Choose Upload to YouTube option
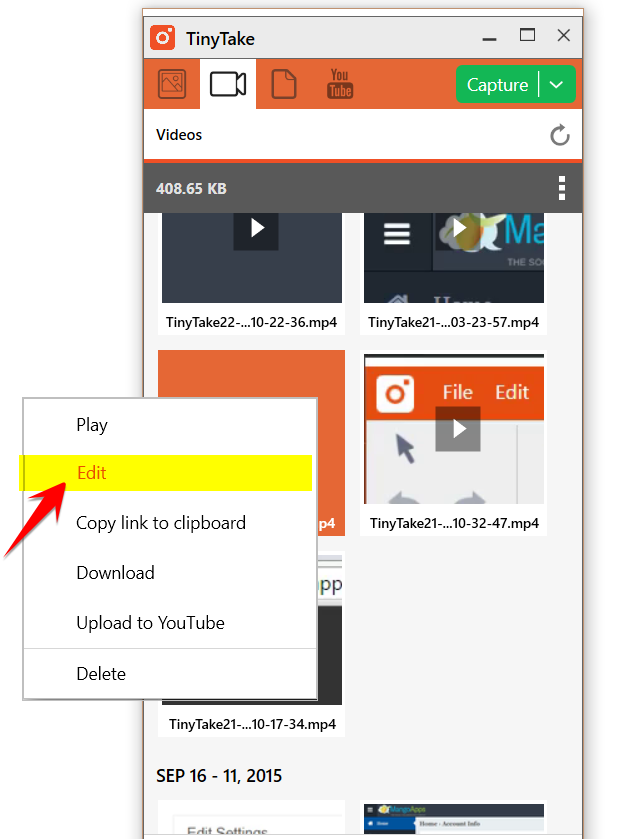The height and width of the screenshot is (839, 622). 170,623
